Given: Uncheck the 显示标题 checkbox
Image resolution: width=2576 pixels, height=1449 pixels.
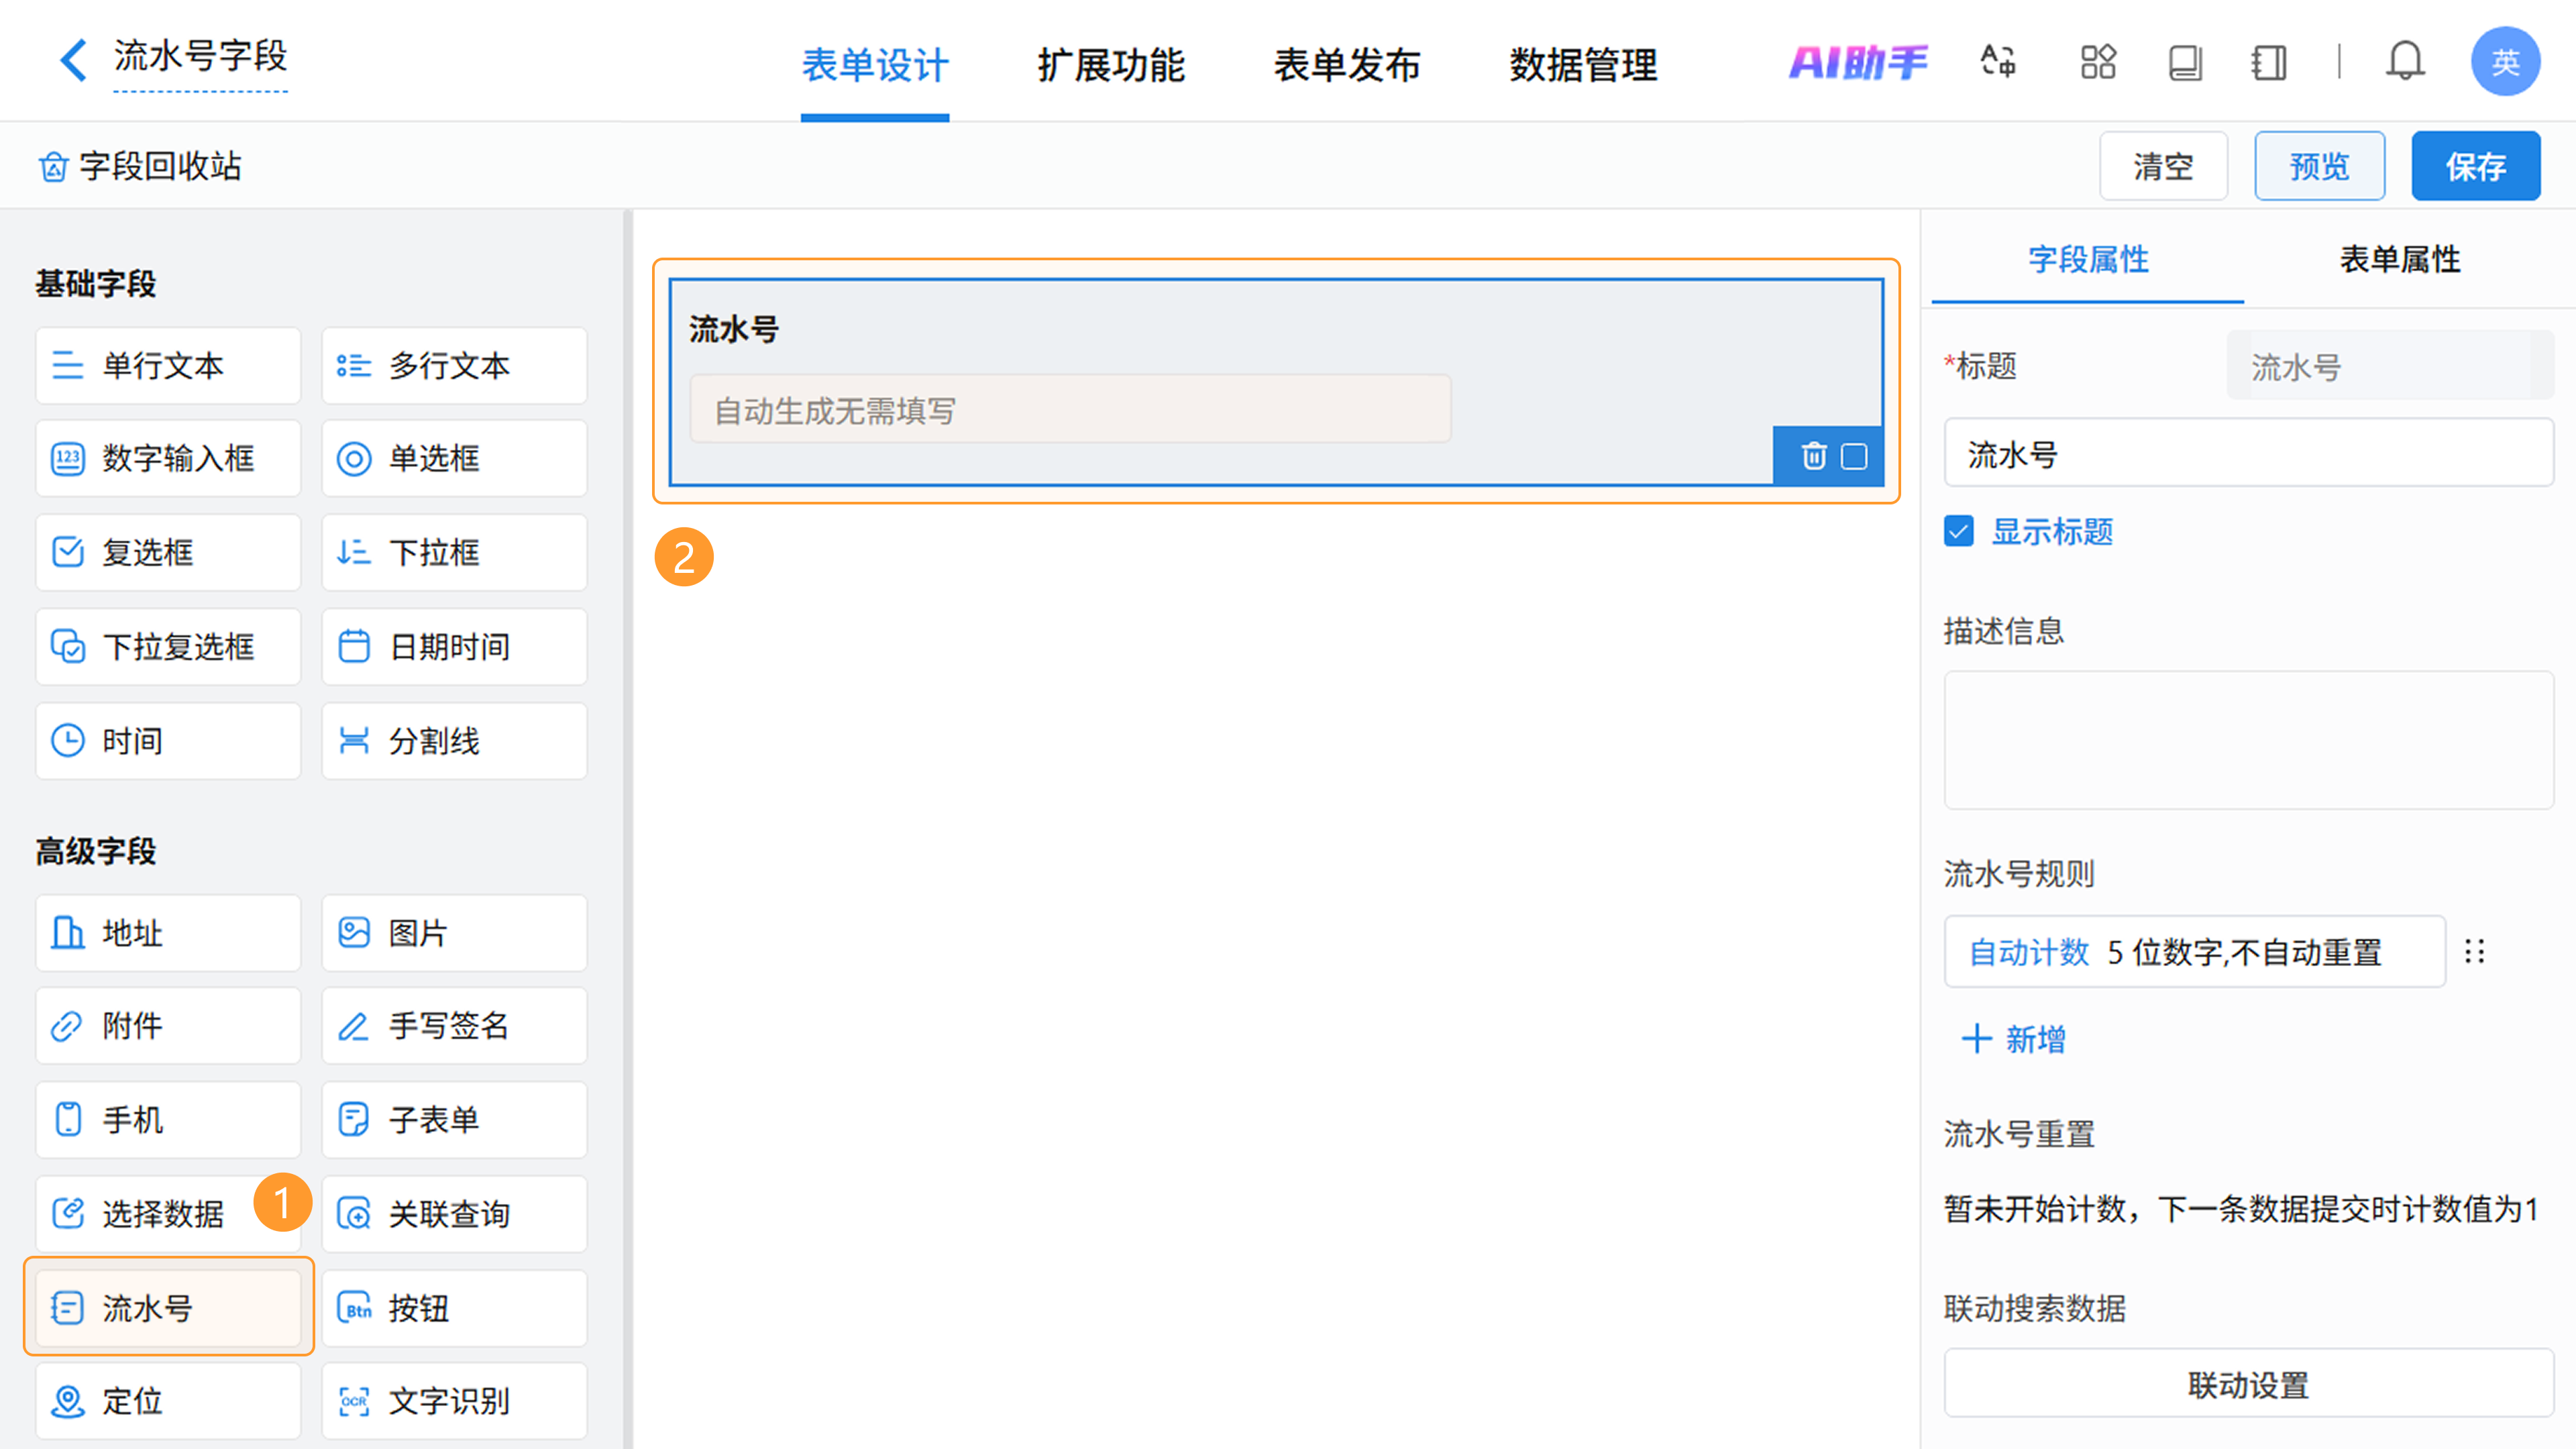Looking at the screenshot, I should pos(1959,531).
